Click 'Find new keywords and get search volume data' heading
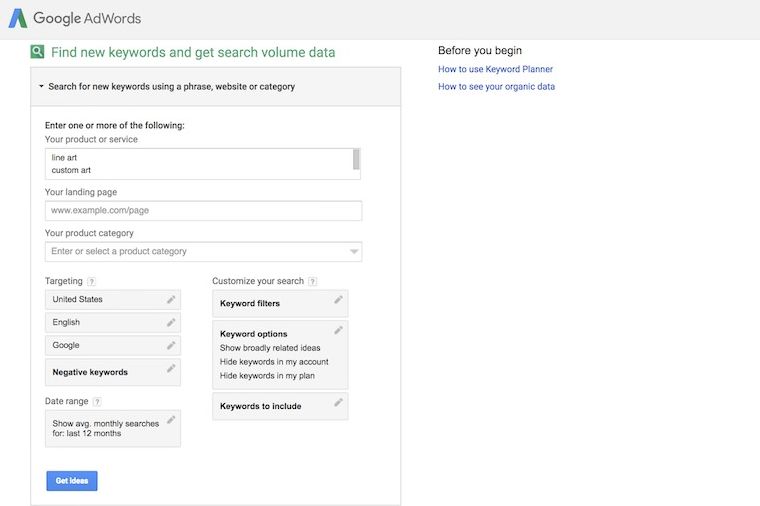This screenshot has width=760, height=506. (193, 52)
